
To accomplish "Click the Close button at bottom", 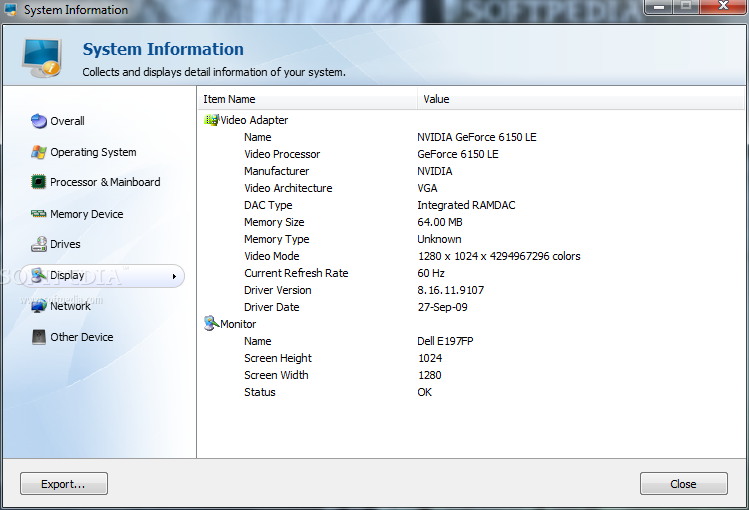I will click(x=684, y=484).
